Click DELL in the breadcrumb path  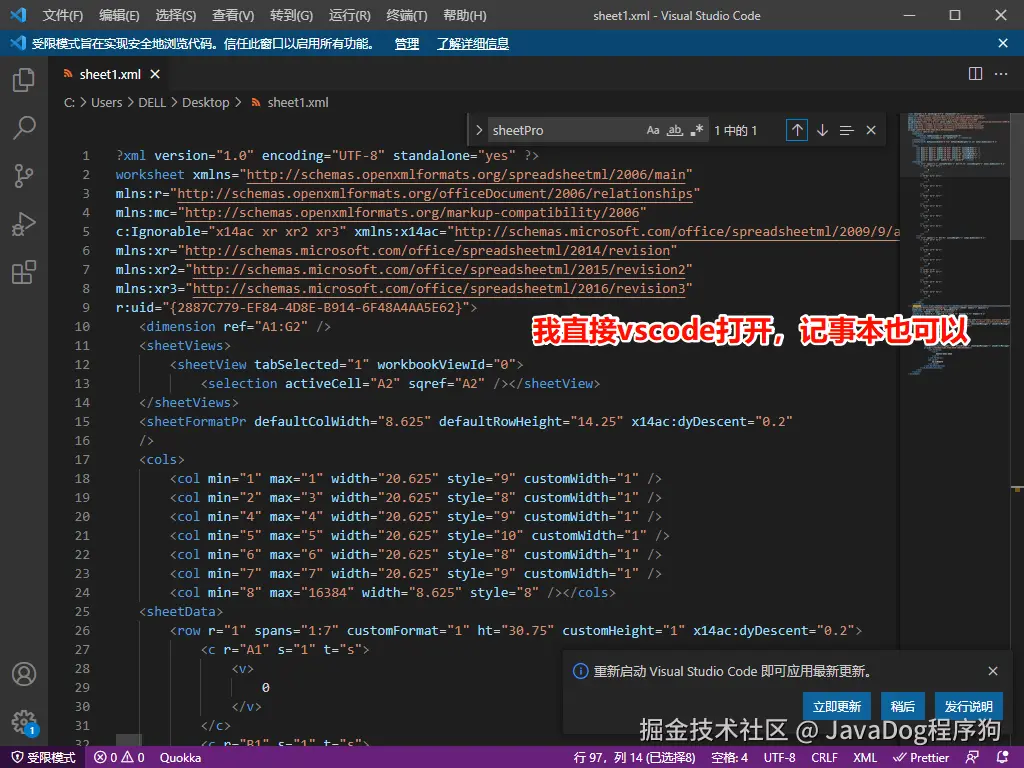[x=152, y=103]
